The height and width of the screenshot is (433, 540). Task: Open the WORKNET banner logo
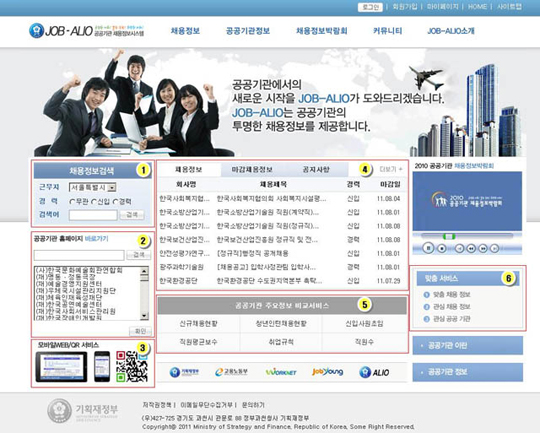[x=281, y=372]
